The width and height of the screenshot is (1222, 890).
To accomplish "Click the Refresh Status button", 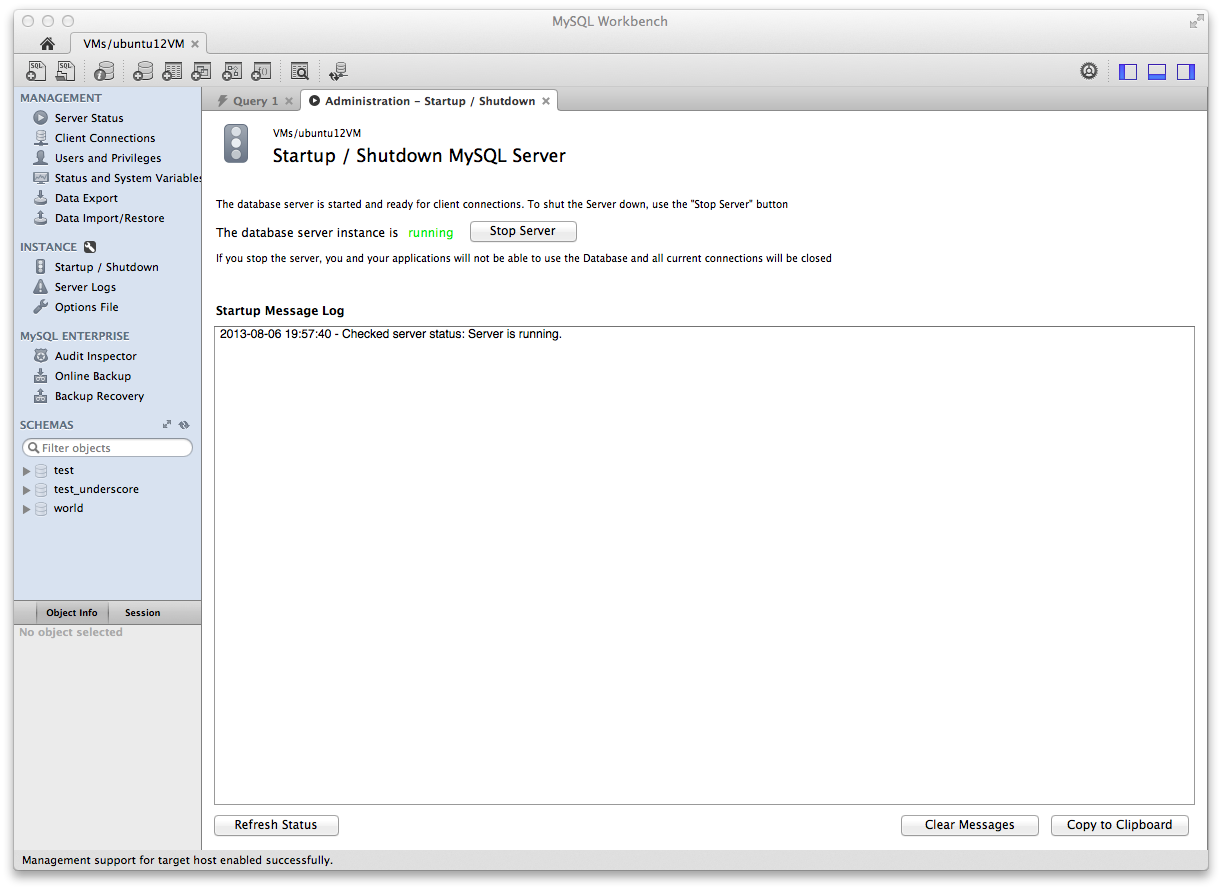I will click(x=276, y=825).
